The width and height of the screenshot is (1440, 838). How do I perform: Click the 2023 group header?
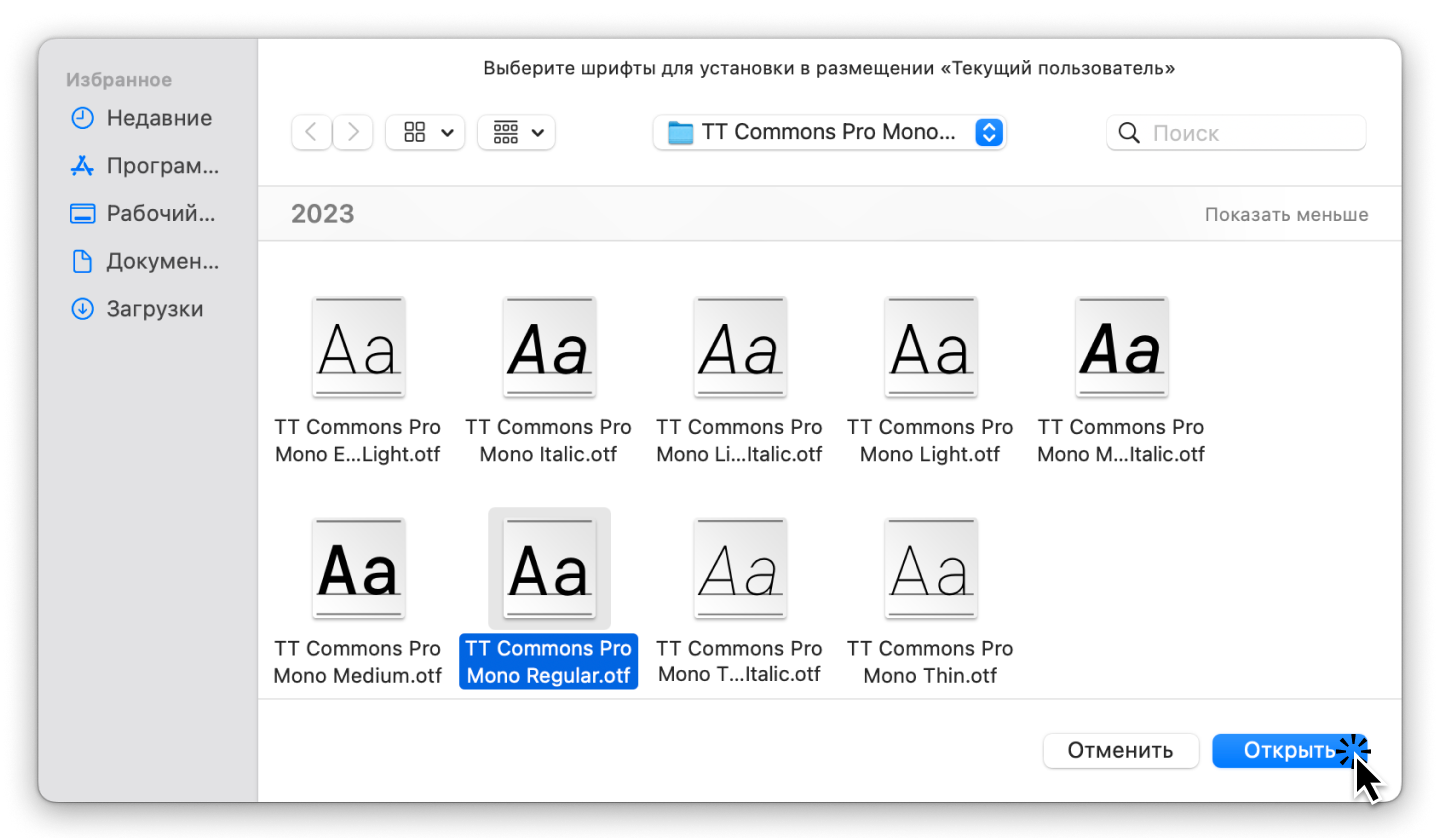click(323, 214)
